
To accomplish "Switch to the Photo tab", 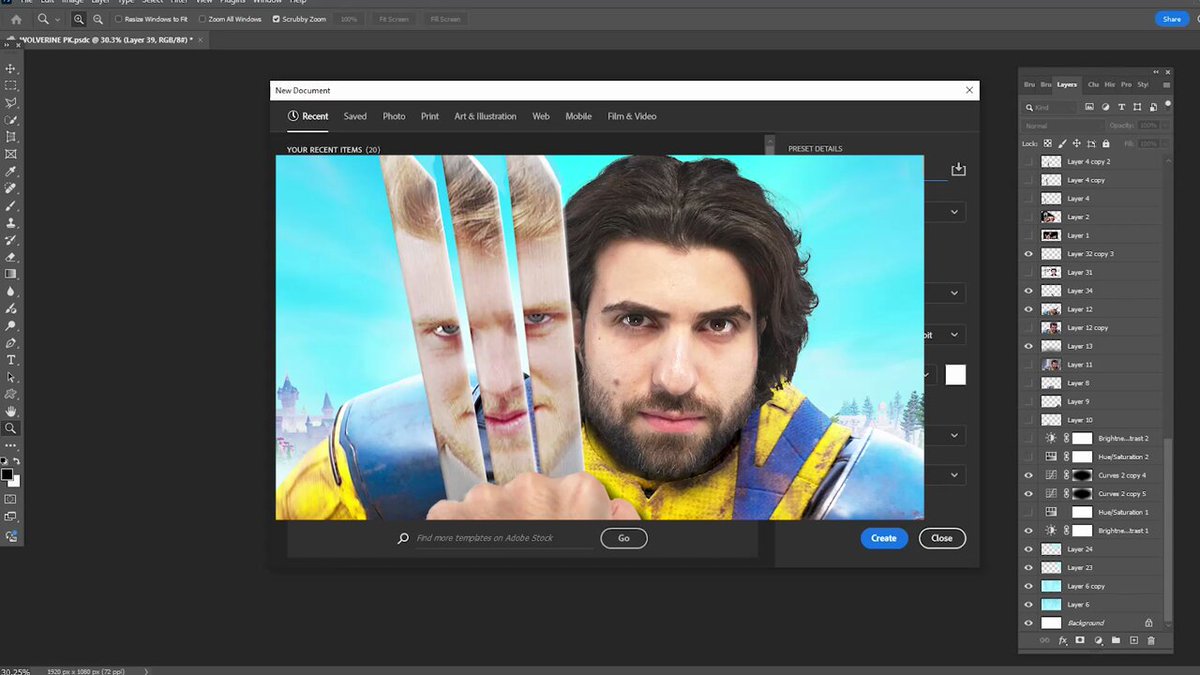I will click(394, 116).
